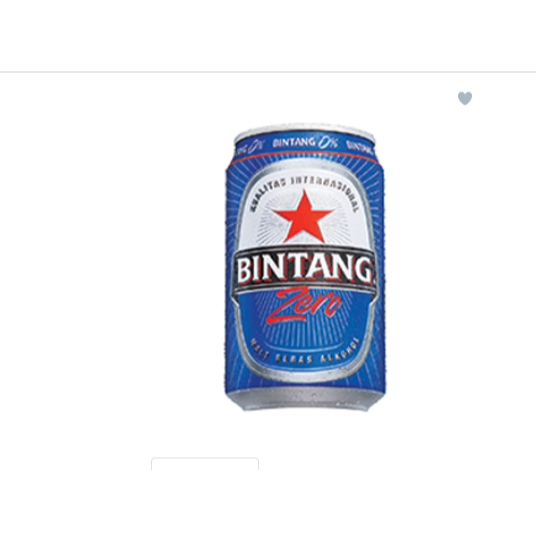Click the Bintang 0% text on can rim
Image resolution: width=536 pixels, height=536 pixels.
coord(305,143)
